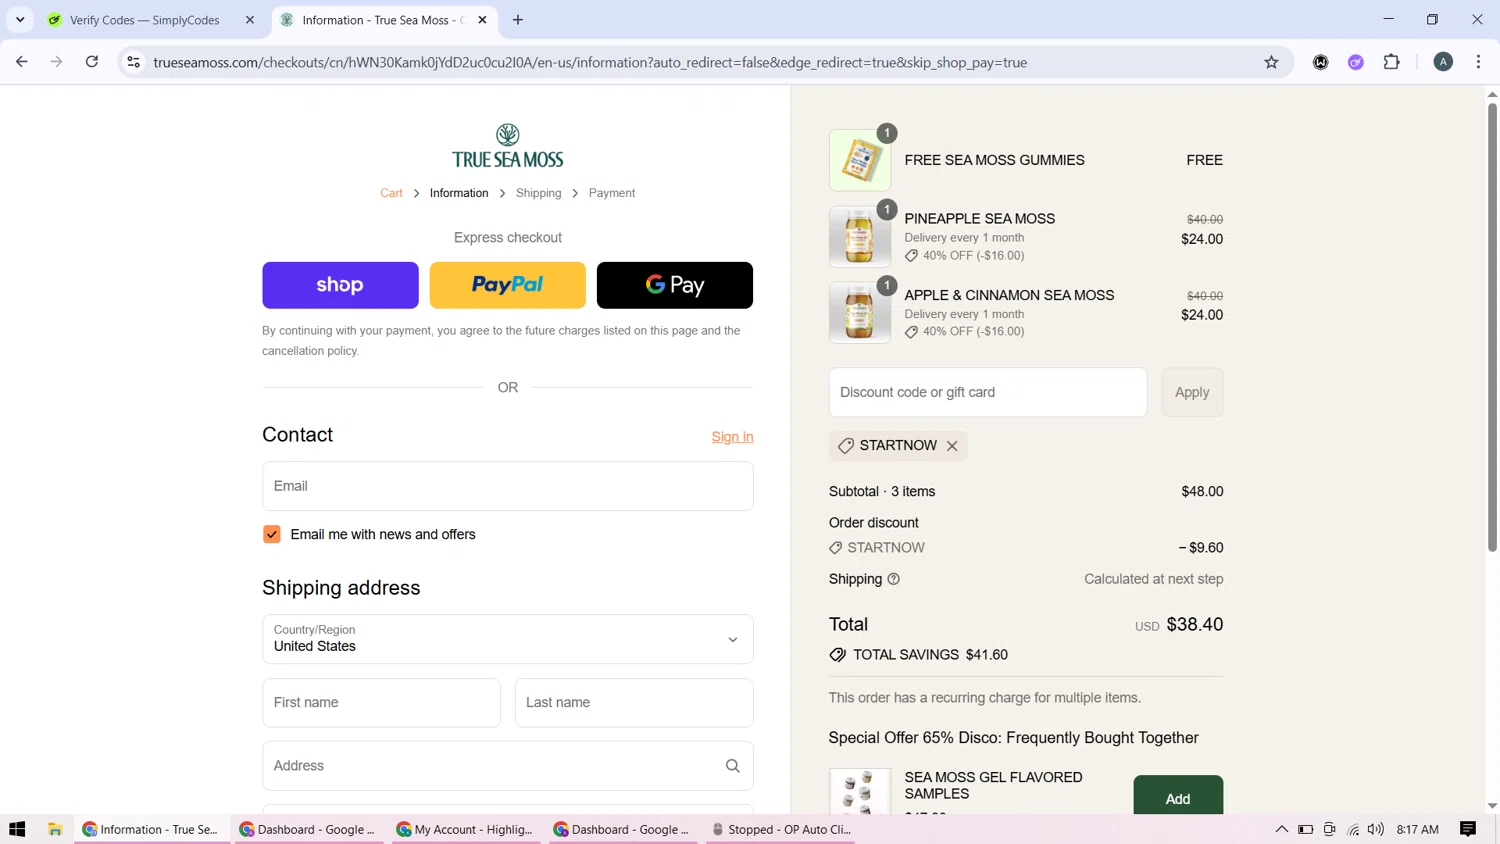Open File Explorer from the taskbar
Viewport: 1500px width, 844px height.
[55, 829]
